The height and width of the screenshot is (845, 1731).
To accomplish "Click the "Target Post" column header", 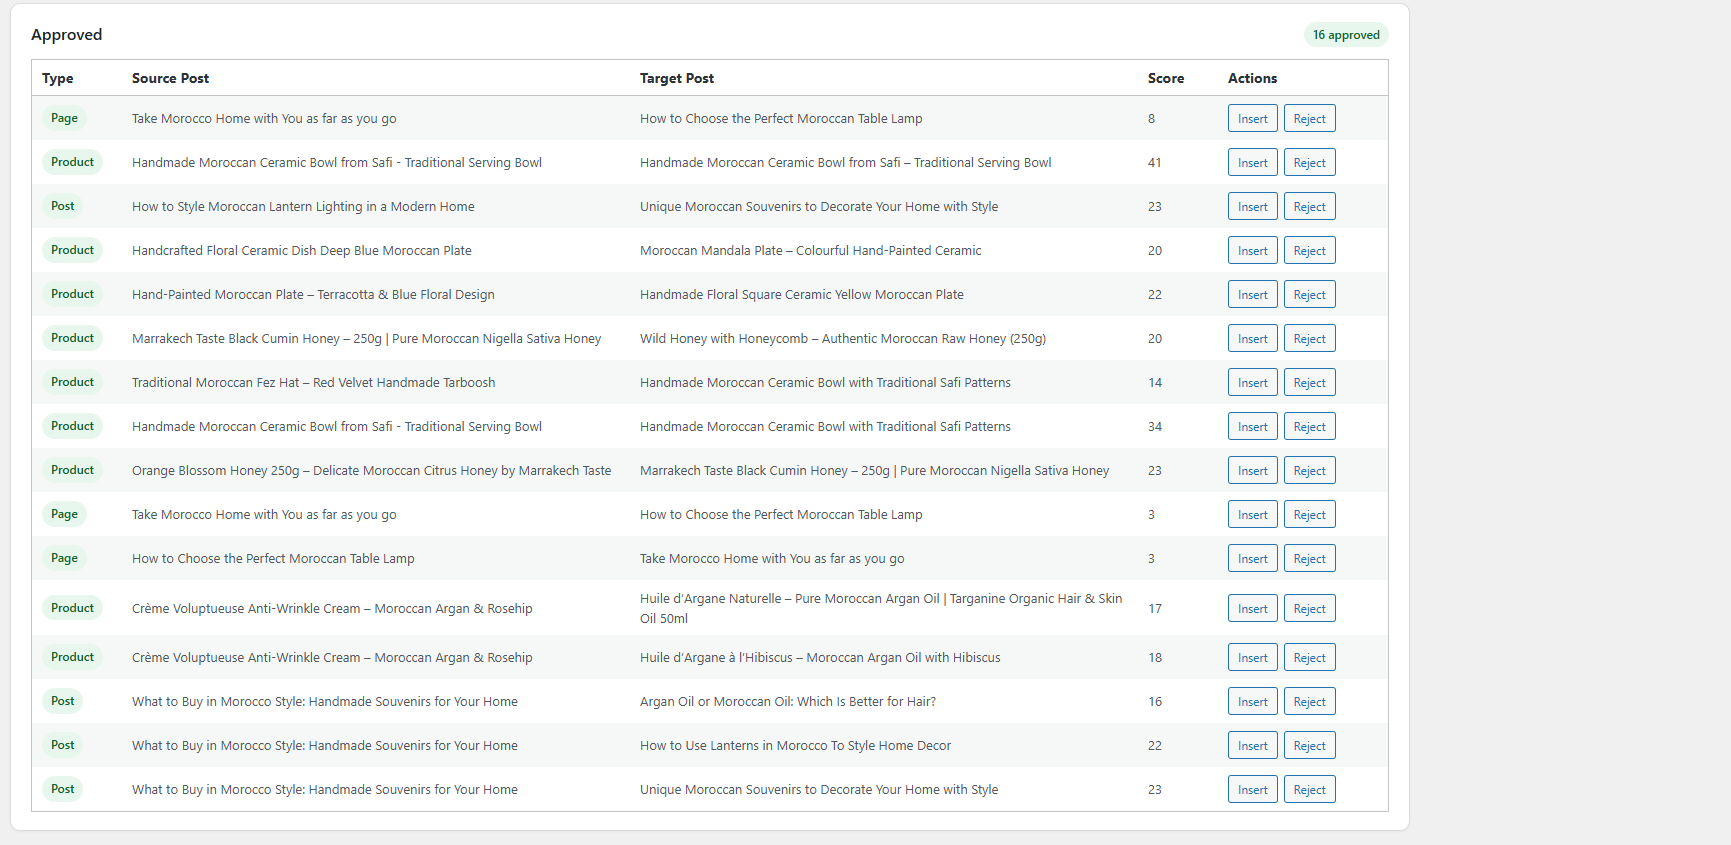I will pos(677,78).
